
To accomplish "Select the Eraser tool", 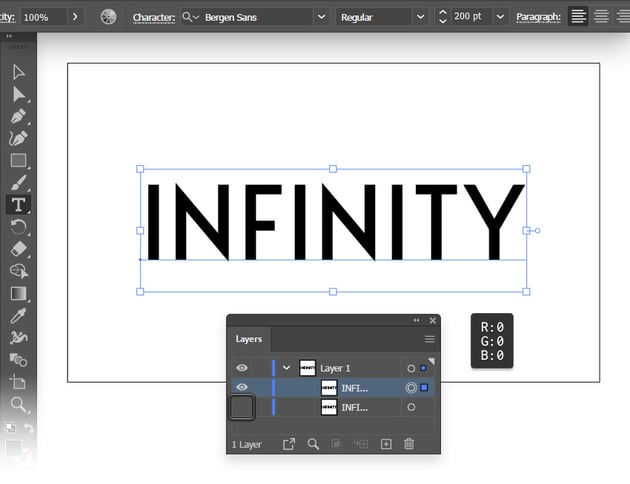I will coord(18,249).
